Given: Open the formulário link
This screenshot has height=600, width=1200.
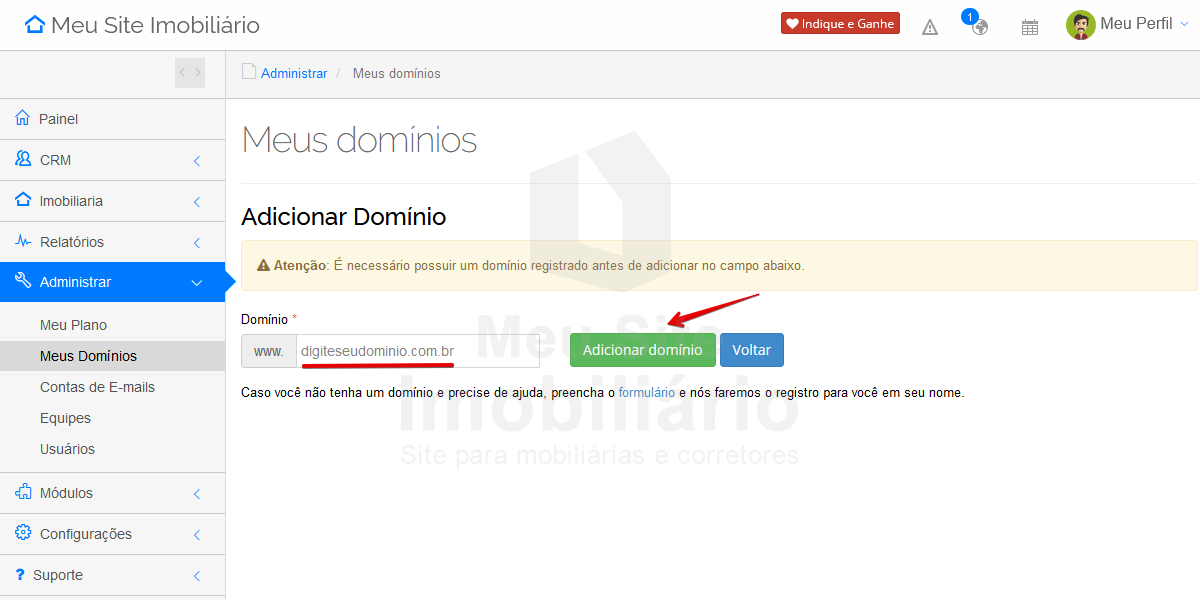Looking at the screenshot, I should (646, 393).
